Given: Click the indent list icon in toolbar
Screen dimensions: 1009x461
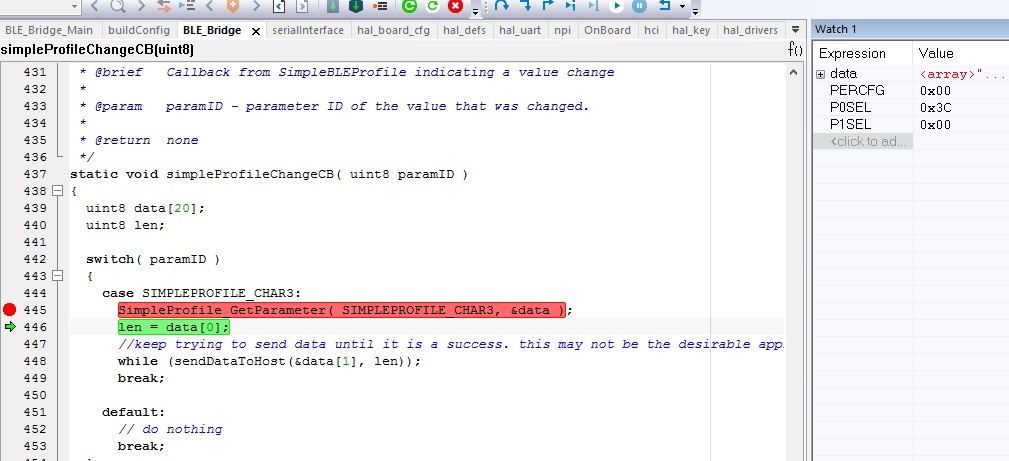Looking at the screenshot, I should (x=187, y=6).
